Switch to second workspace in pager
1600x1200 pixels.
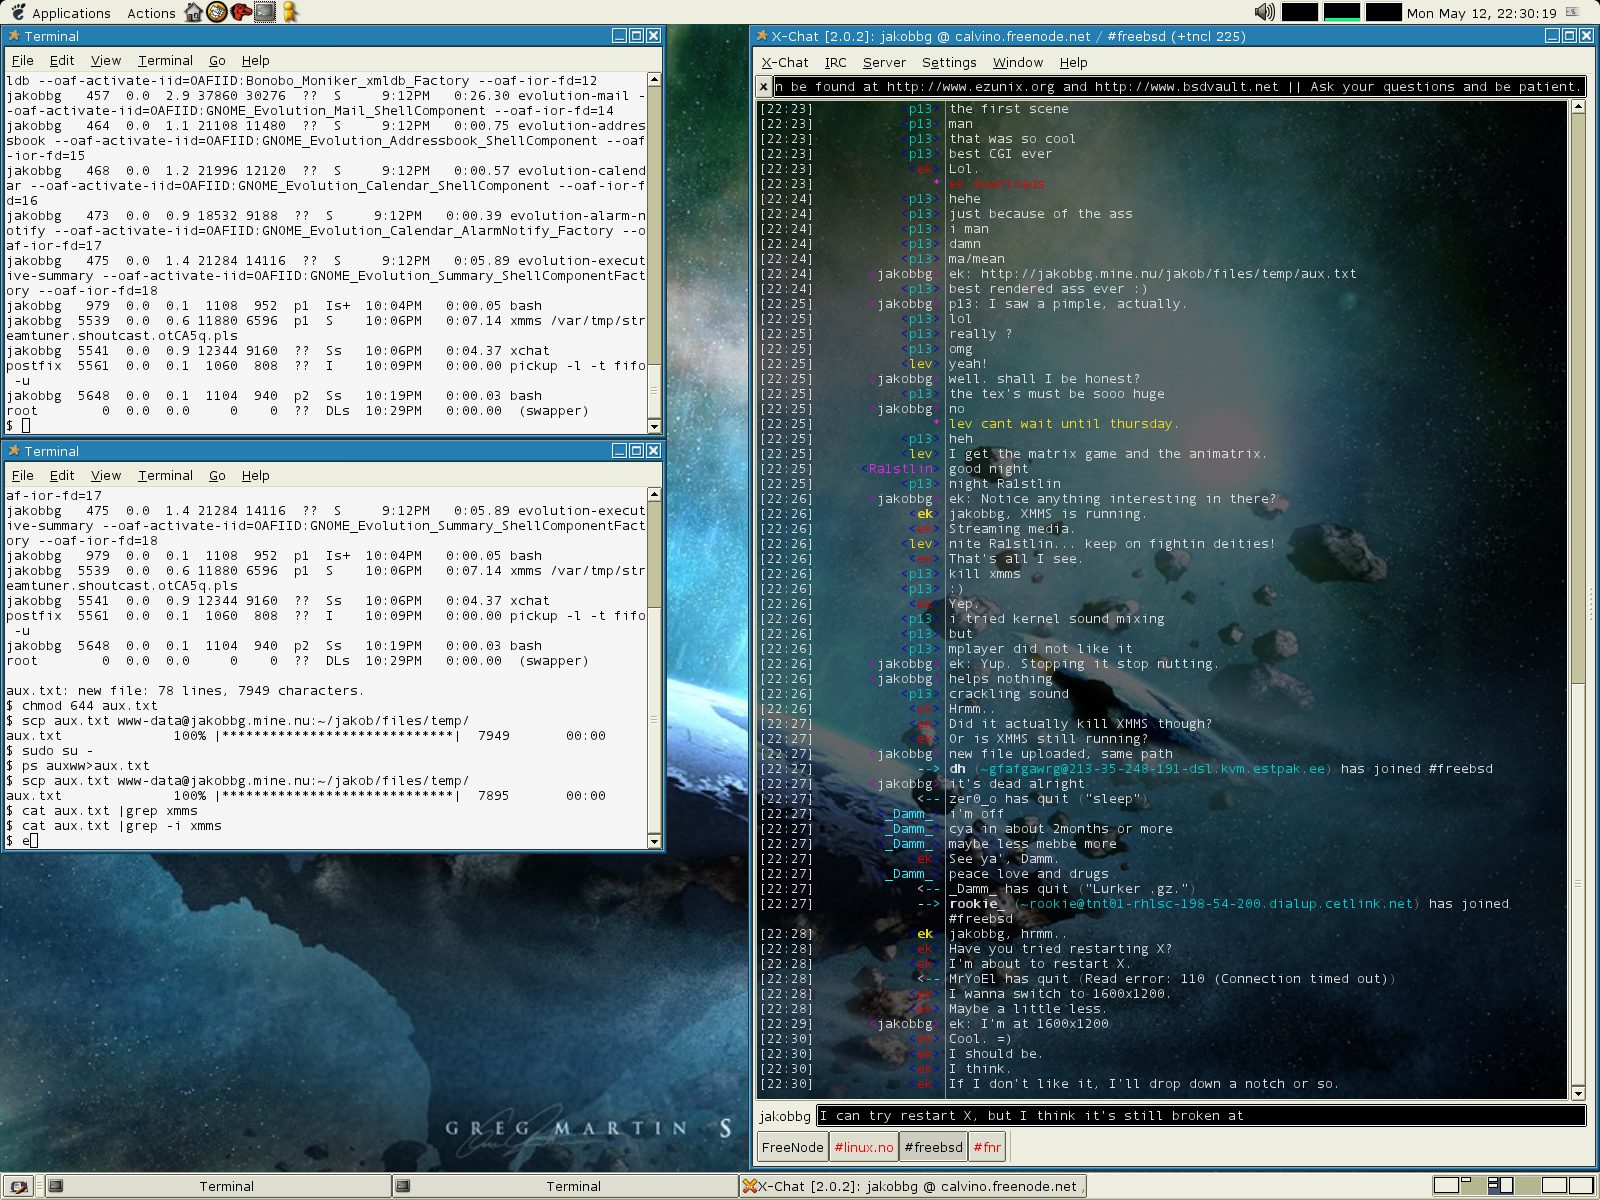[1473, 1186]
